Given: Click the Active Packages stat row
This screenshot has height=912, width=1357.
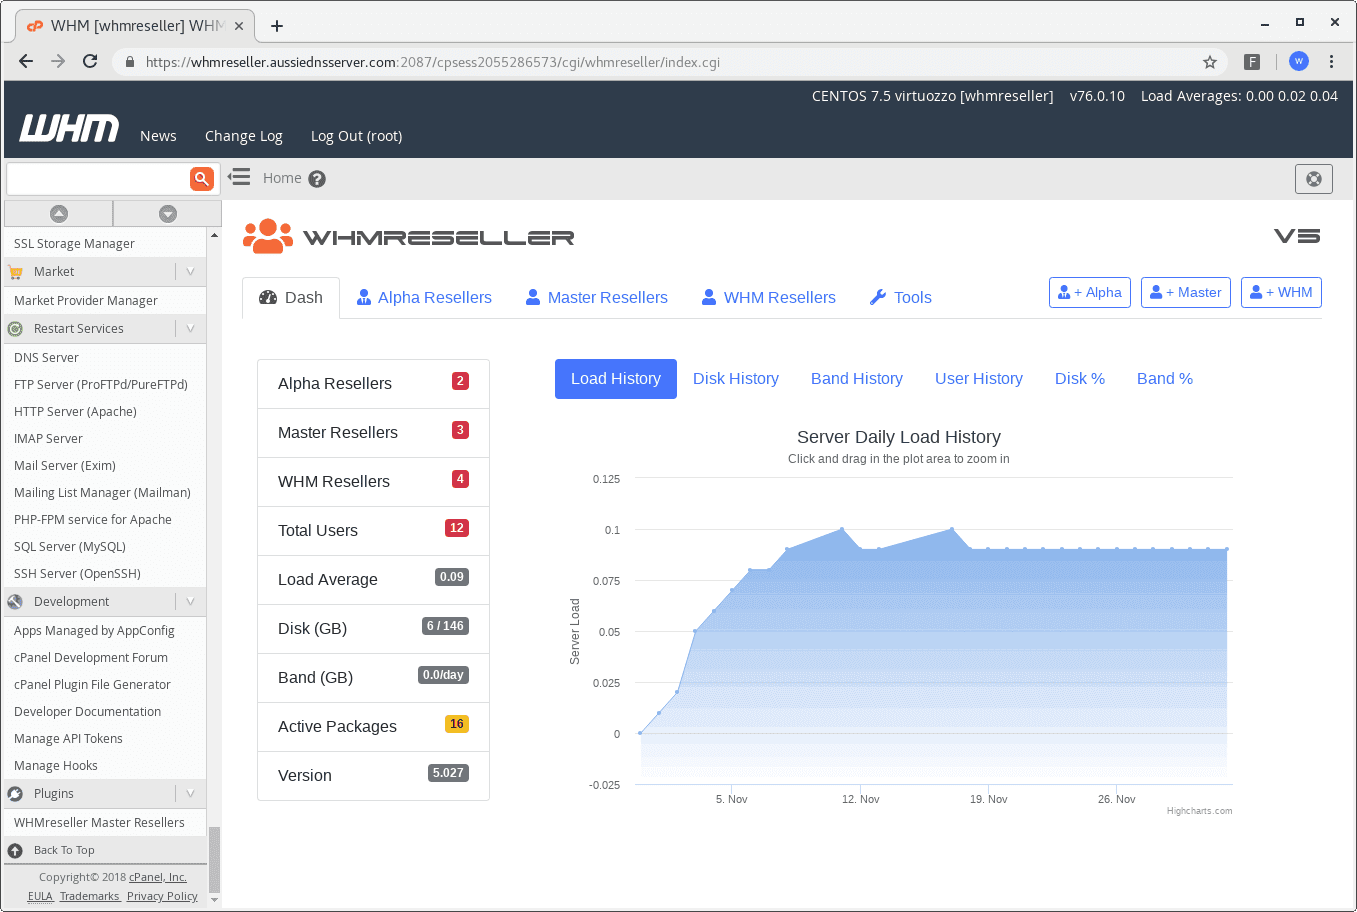Looking at the screenshot, I should 373,727.
